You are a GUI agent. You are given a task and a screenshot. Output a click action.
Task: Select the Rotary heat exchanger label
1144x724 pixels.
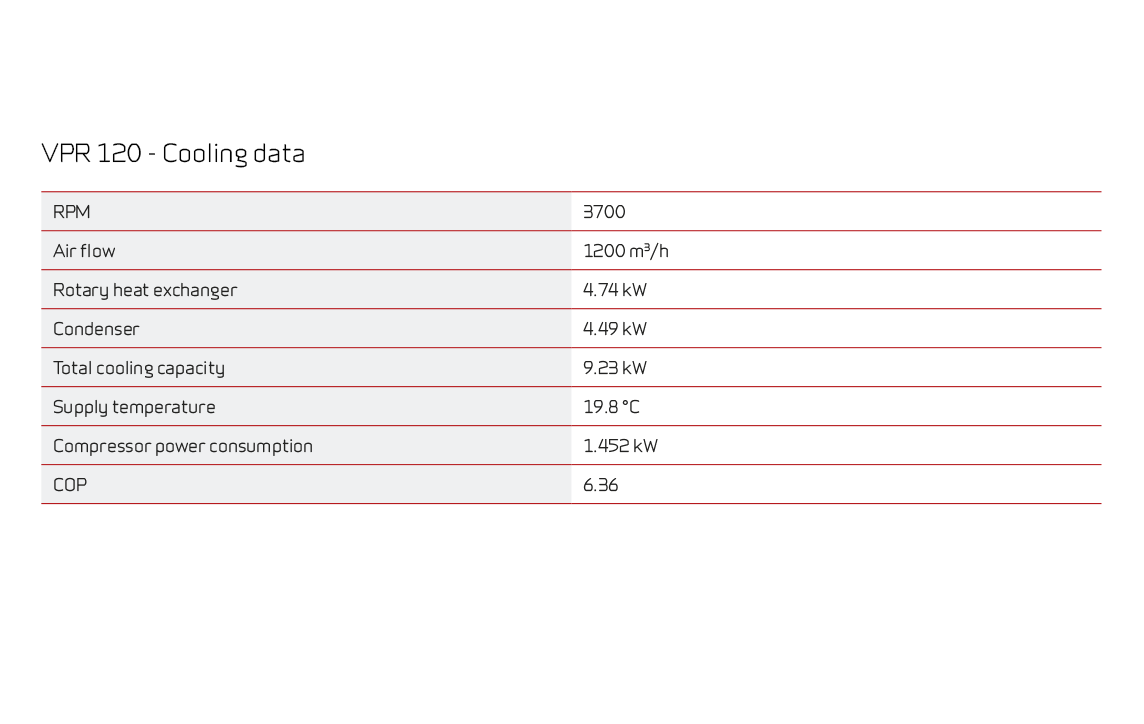point(145,290)
